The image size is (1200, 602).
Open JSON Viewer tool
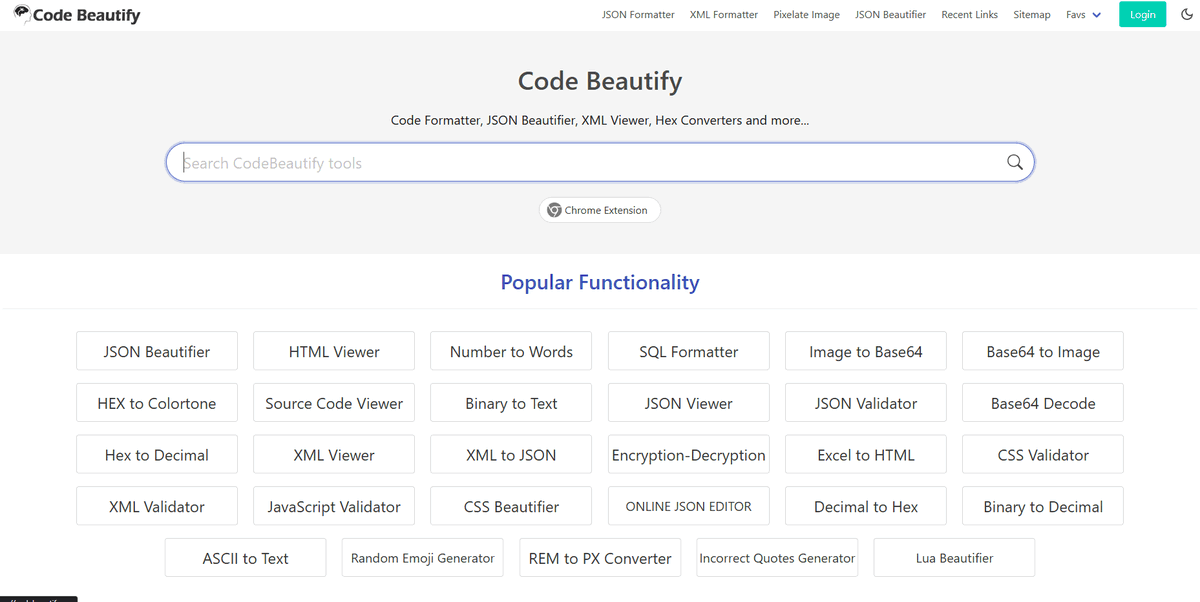[689, 403]
